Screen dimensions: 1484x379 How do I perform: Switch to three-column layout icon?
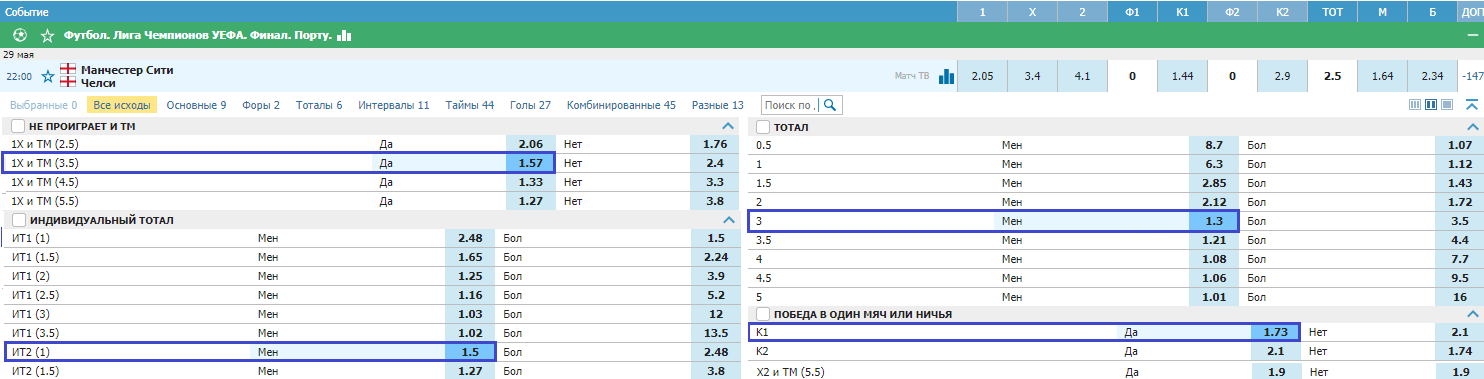point(1415,105)
